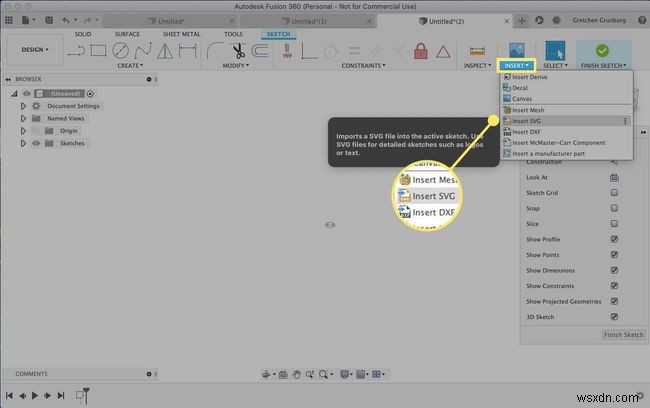Select the Fillet tool in Modify

point(215,51)
